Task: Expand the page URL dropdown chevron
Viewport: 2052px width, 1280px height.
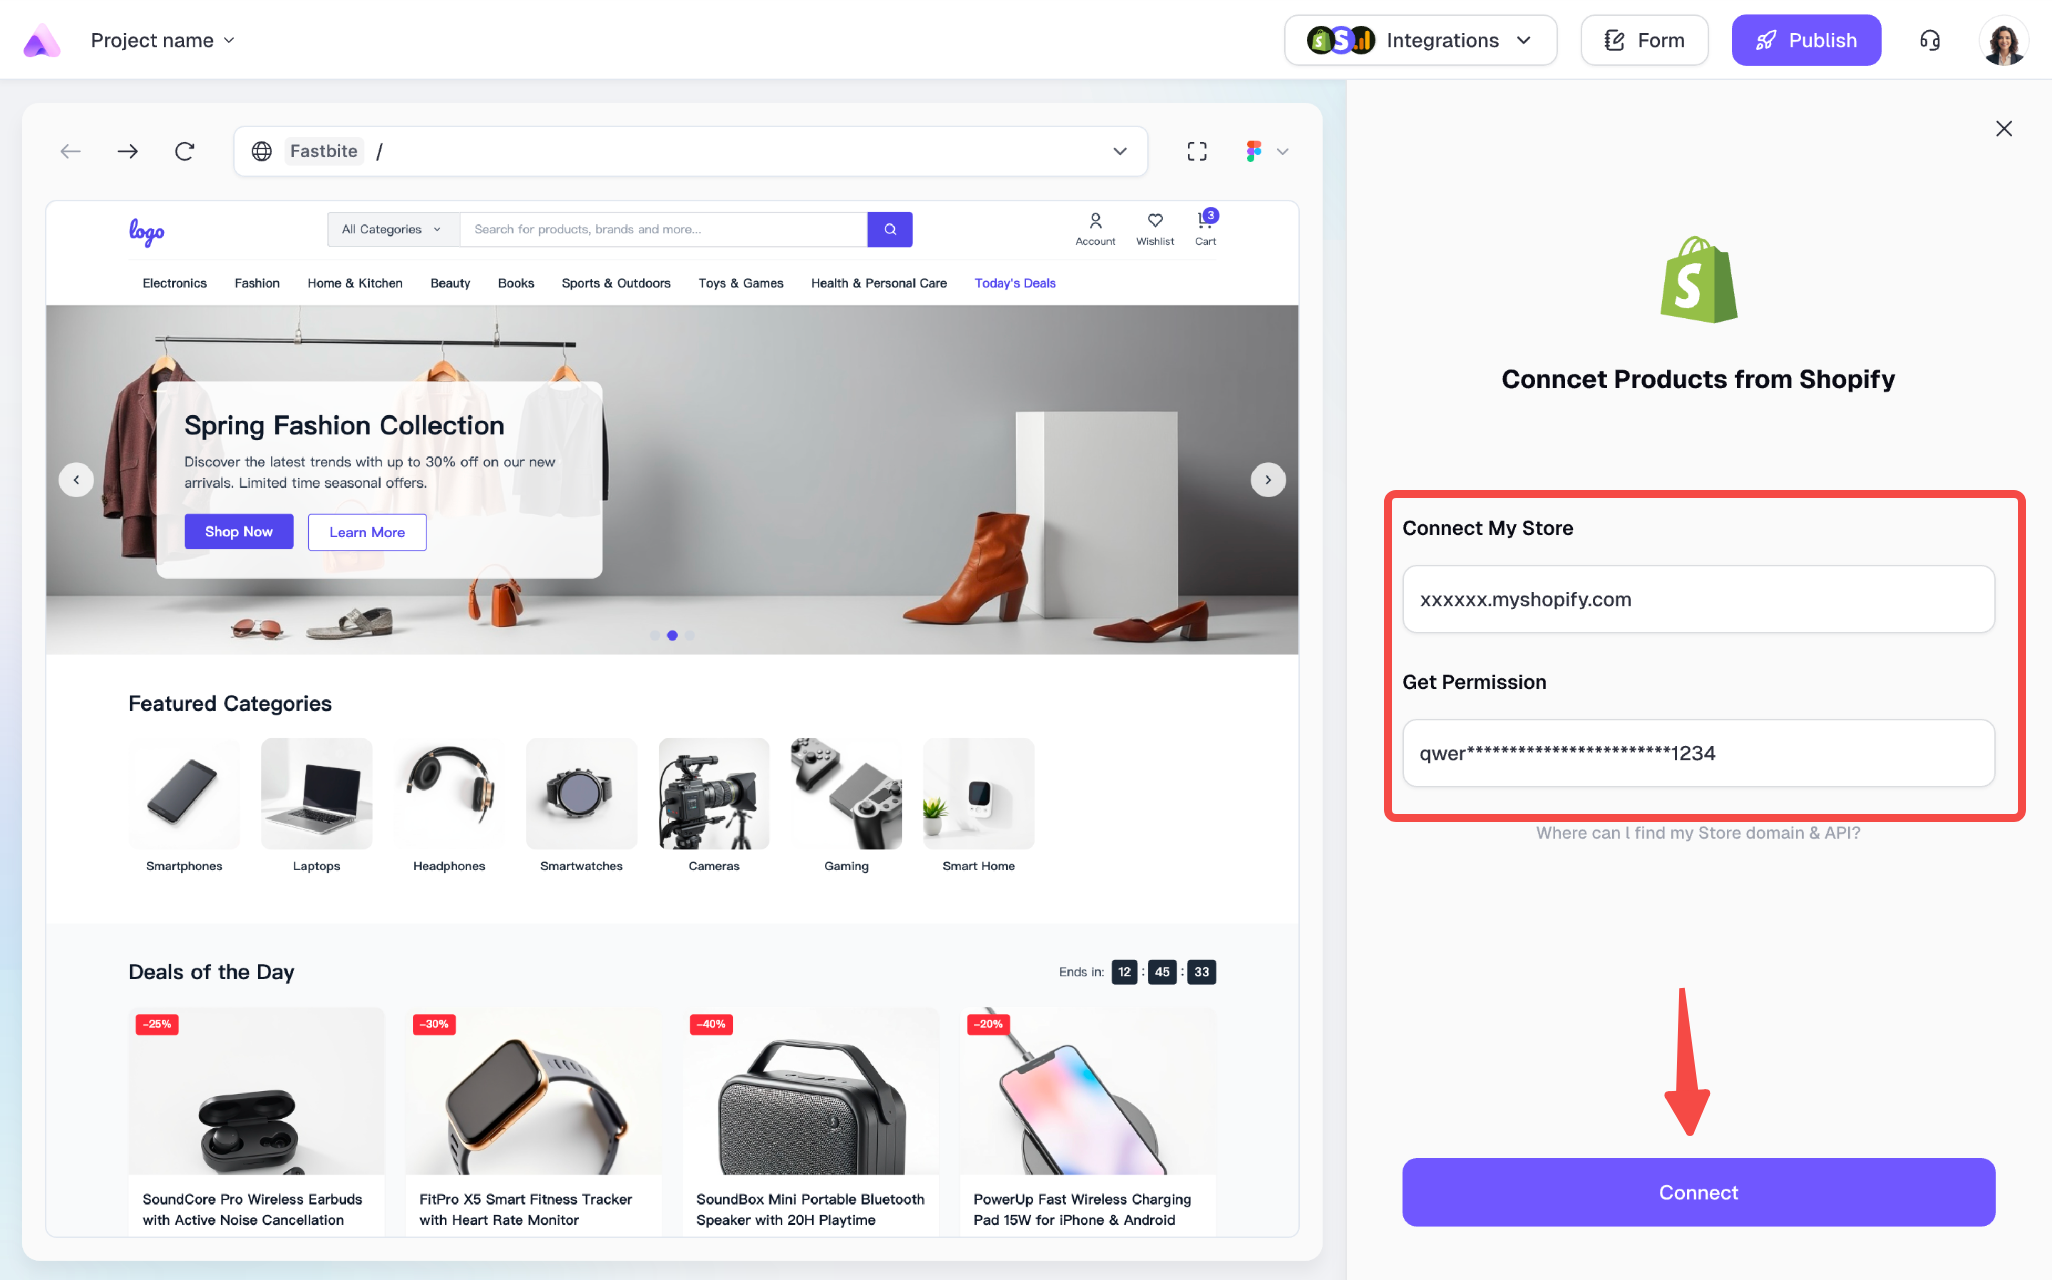Action: tap(1120, 151)
